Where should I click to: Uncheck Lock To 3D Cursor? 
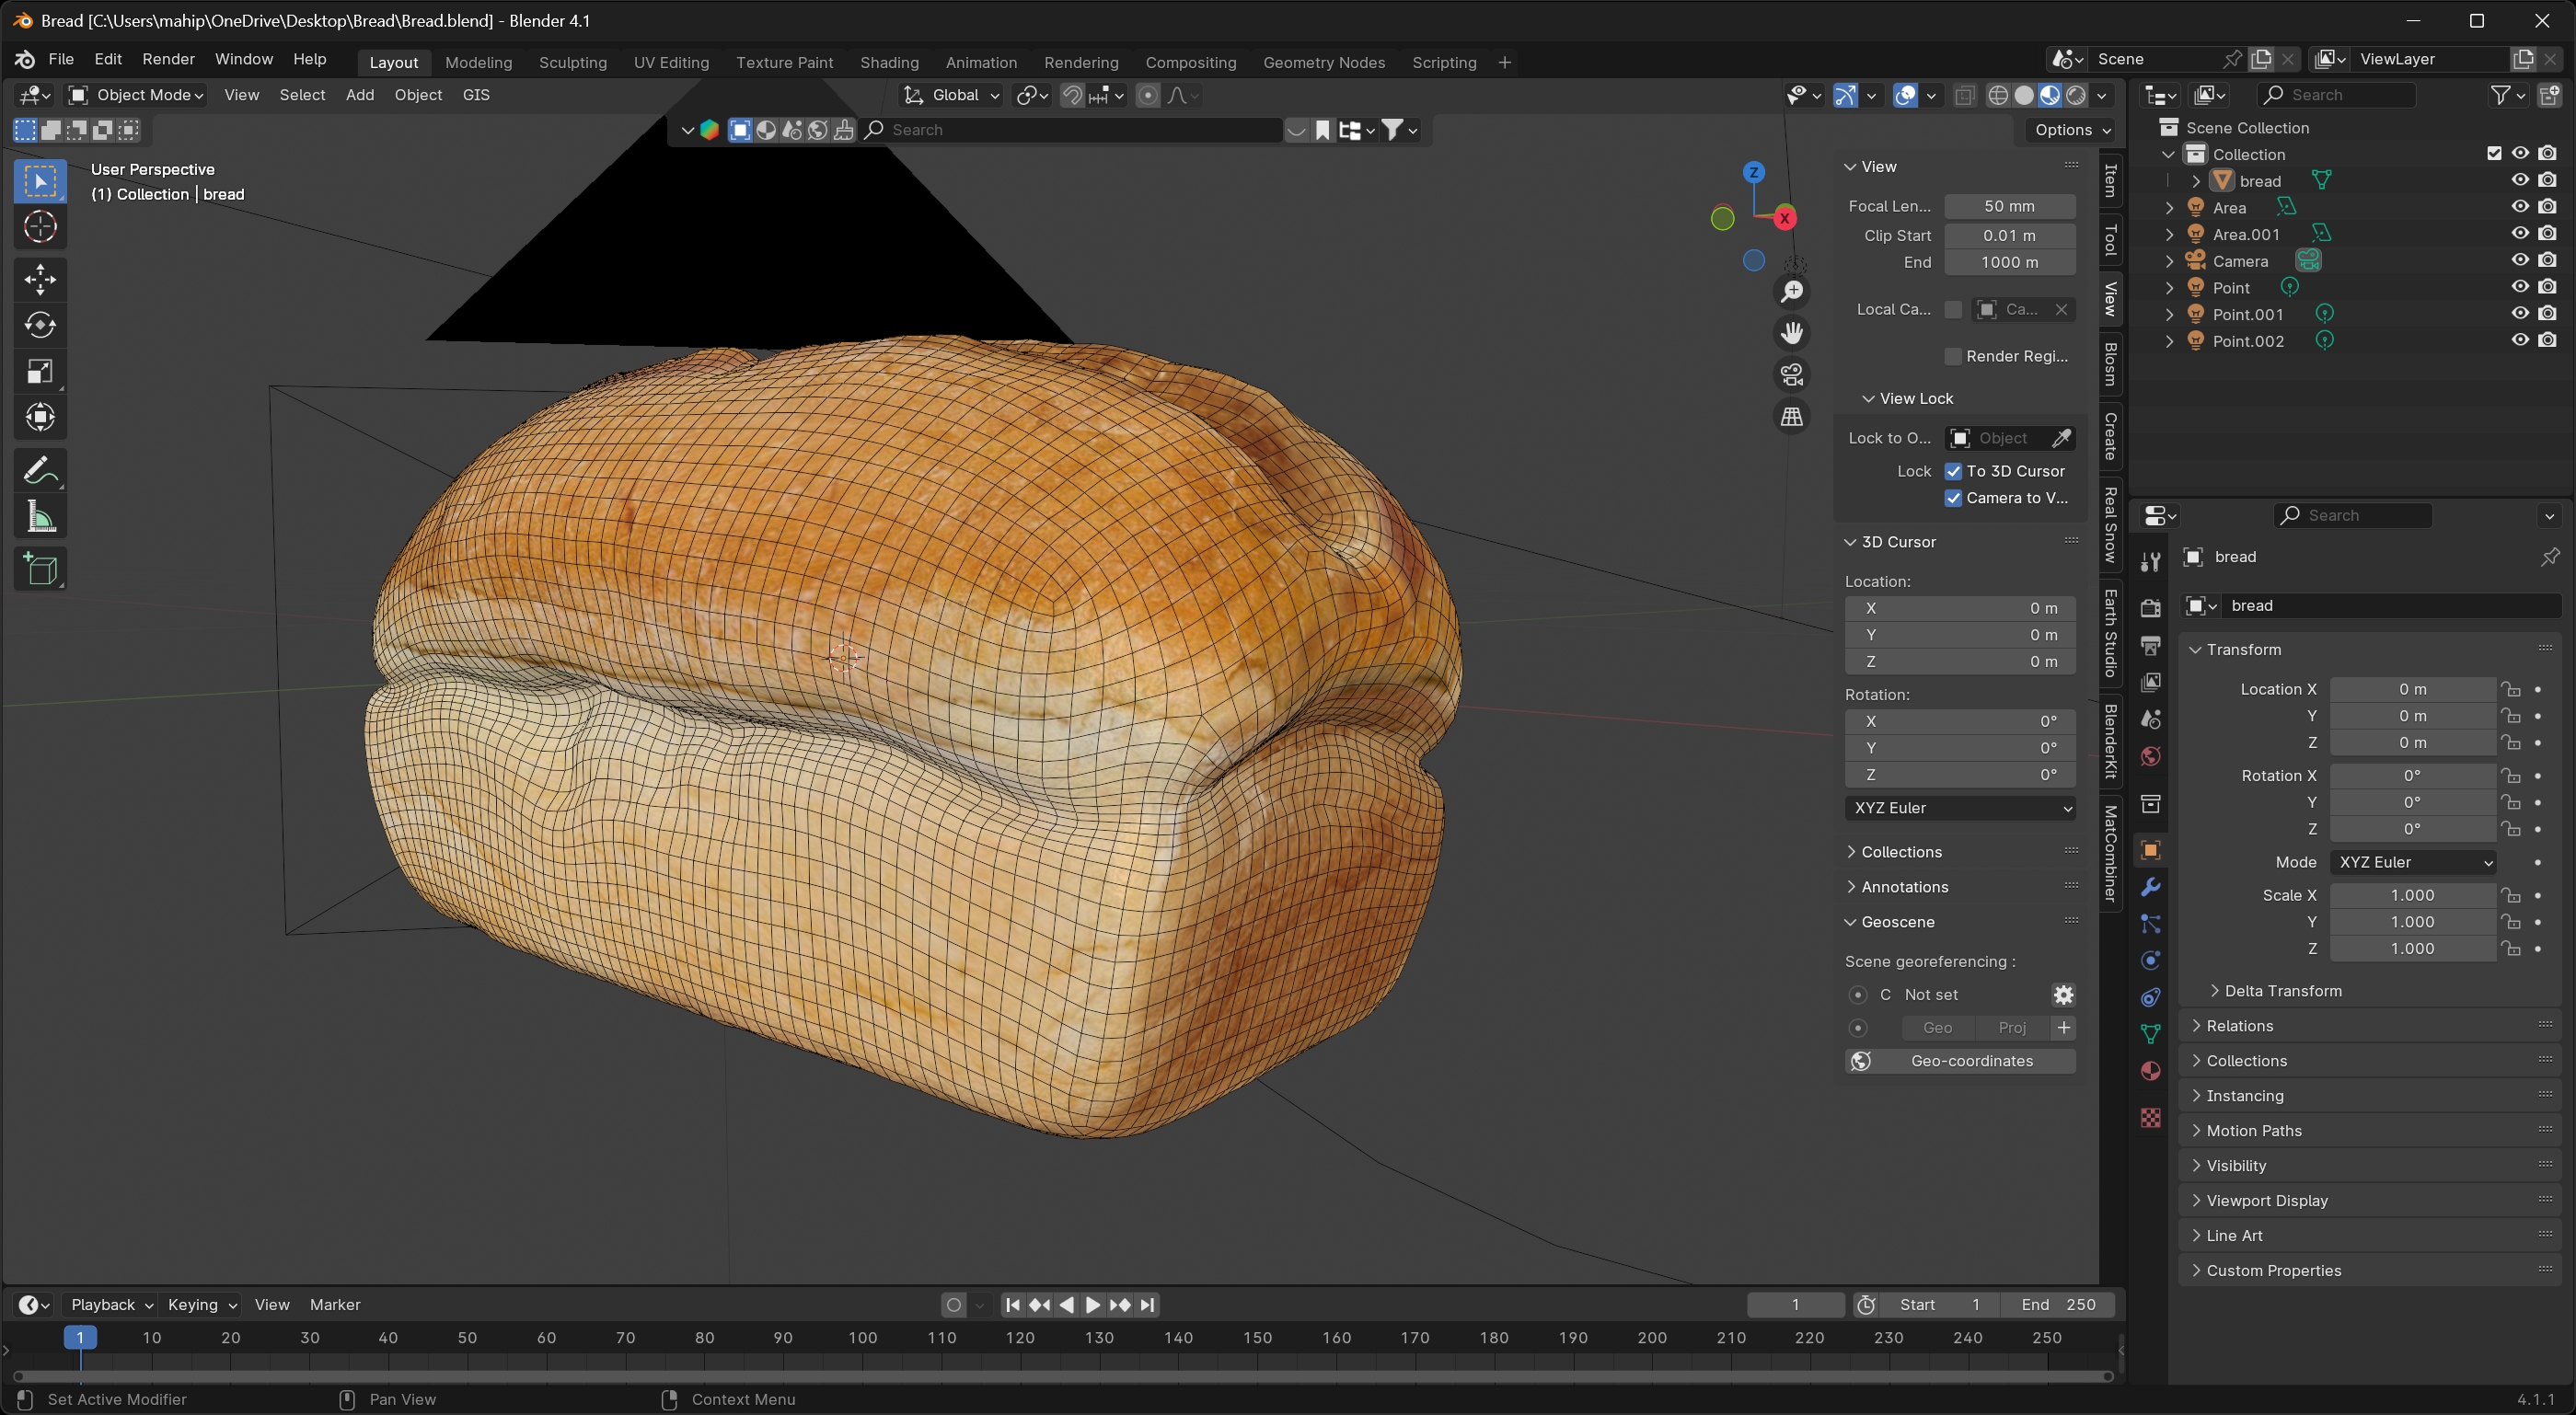(1953, 471)
